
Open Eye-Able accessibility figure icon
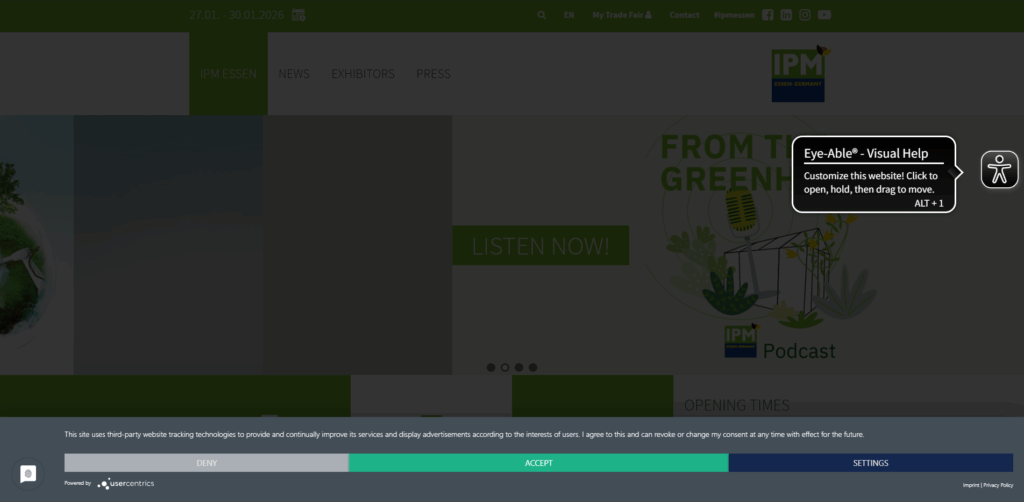999,170
